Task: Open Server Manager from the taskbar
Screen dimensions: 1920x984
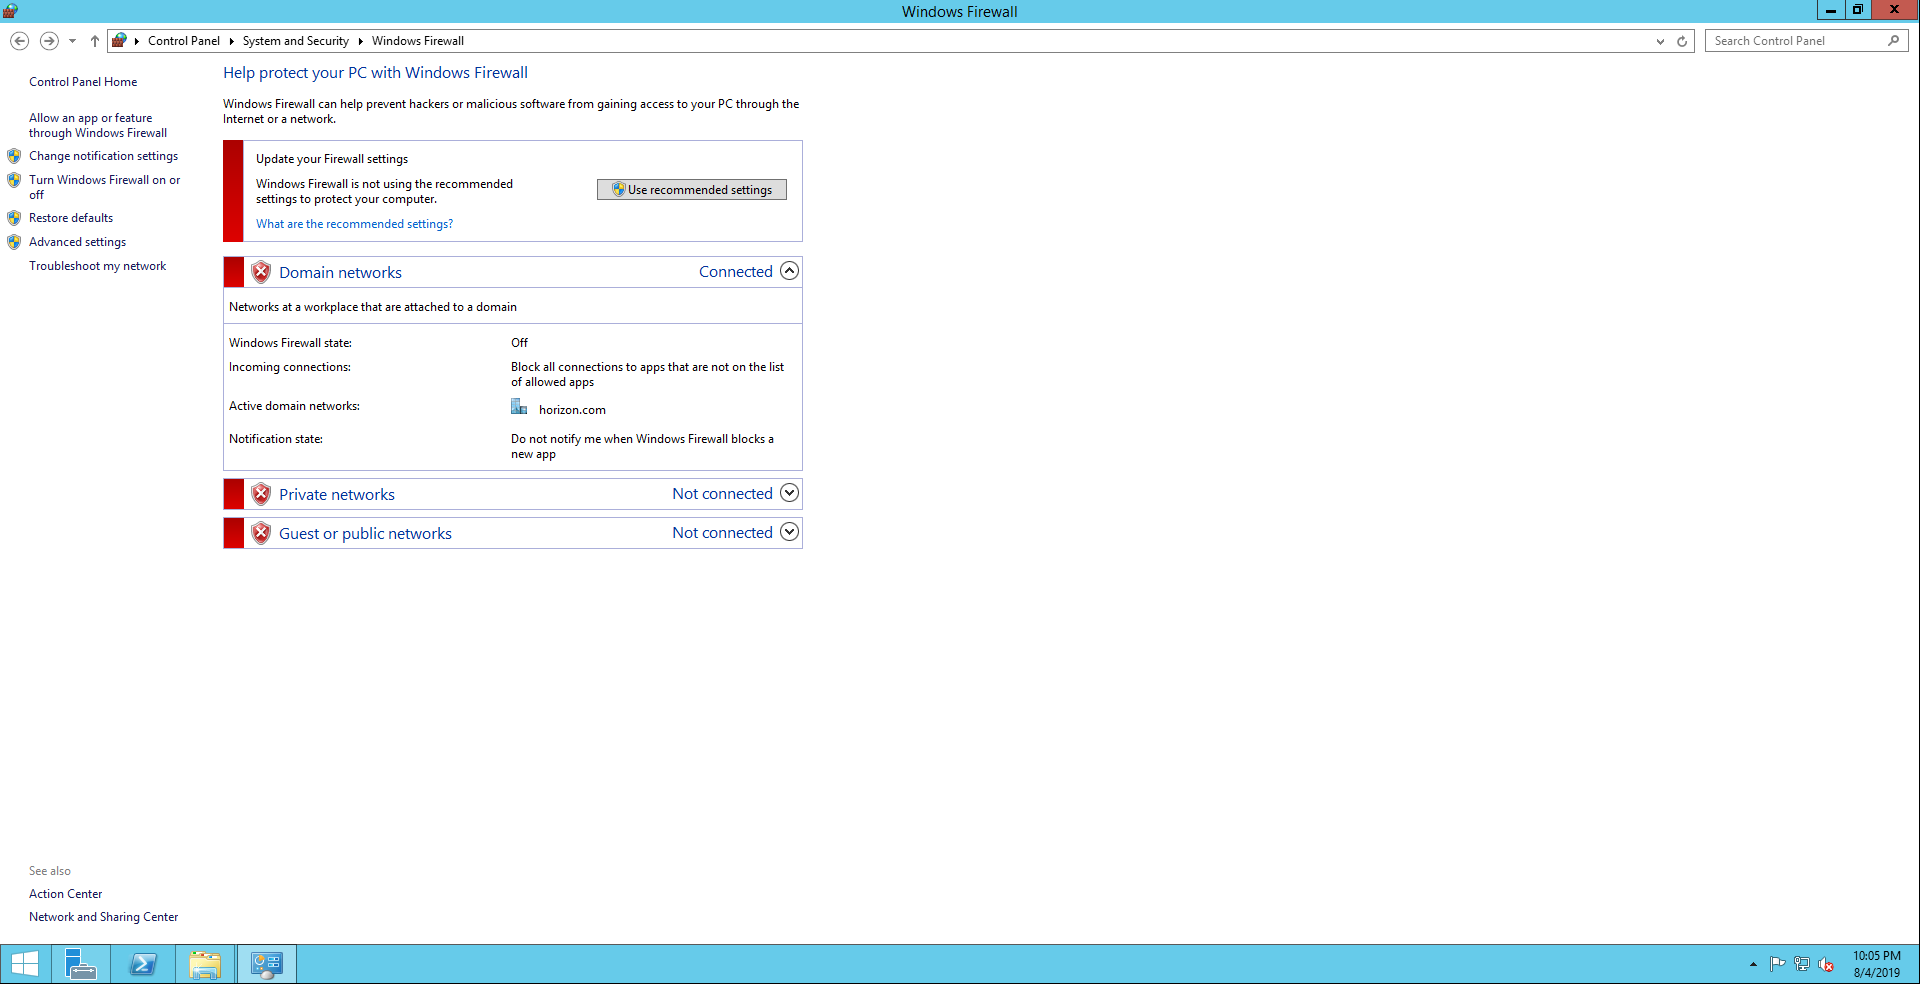Action: click(x=80, y=964)
